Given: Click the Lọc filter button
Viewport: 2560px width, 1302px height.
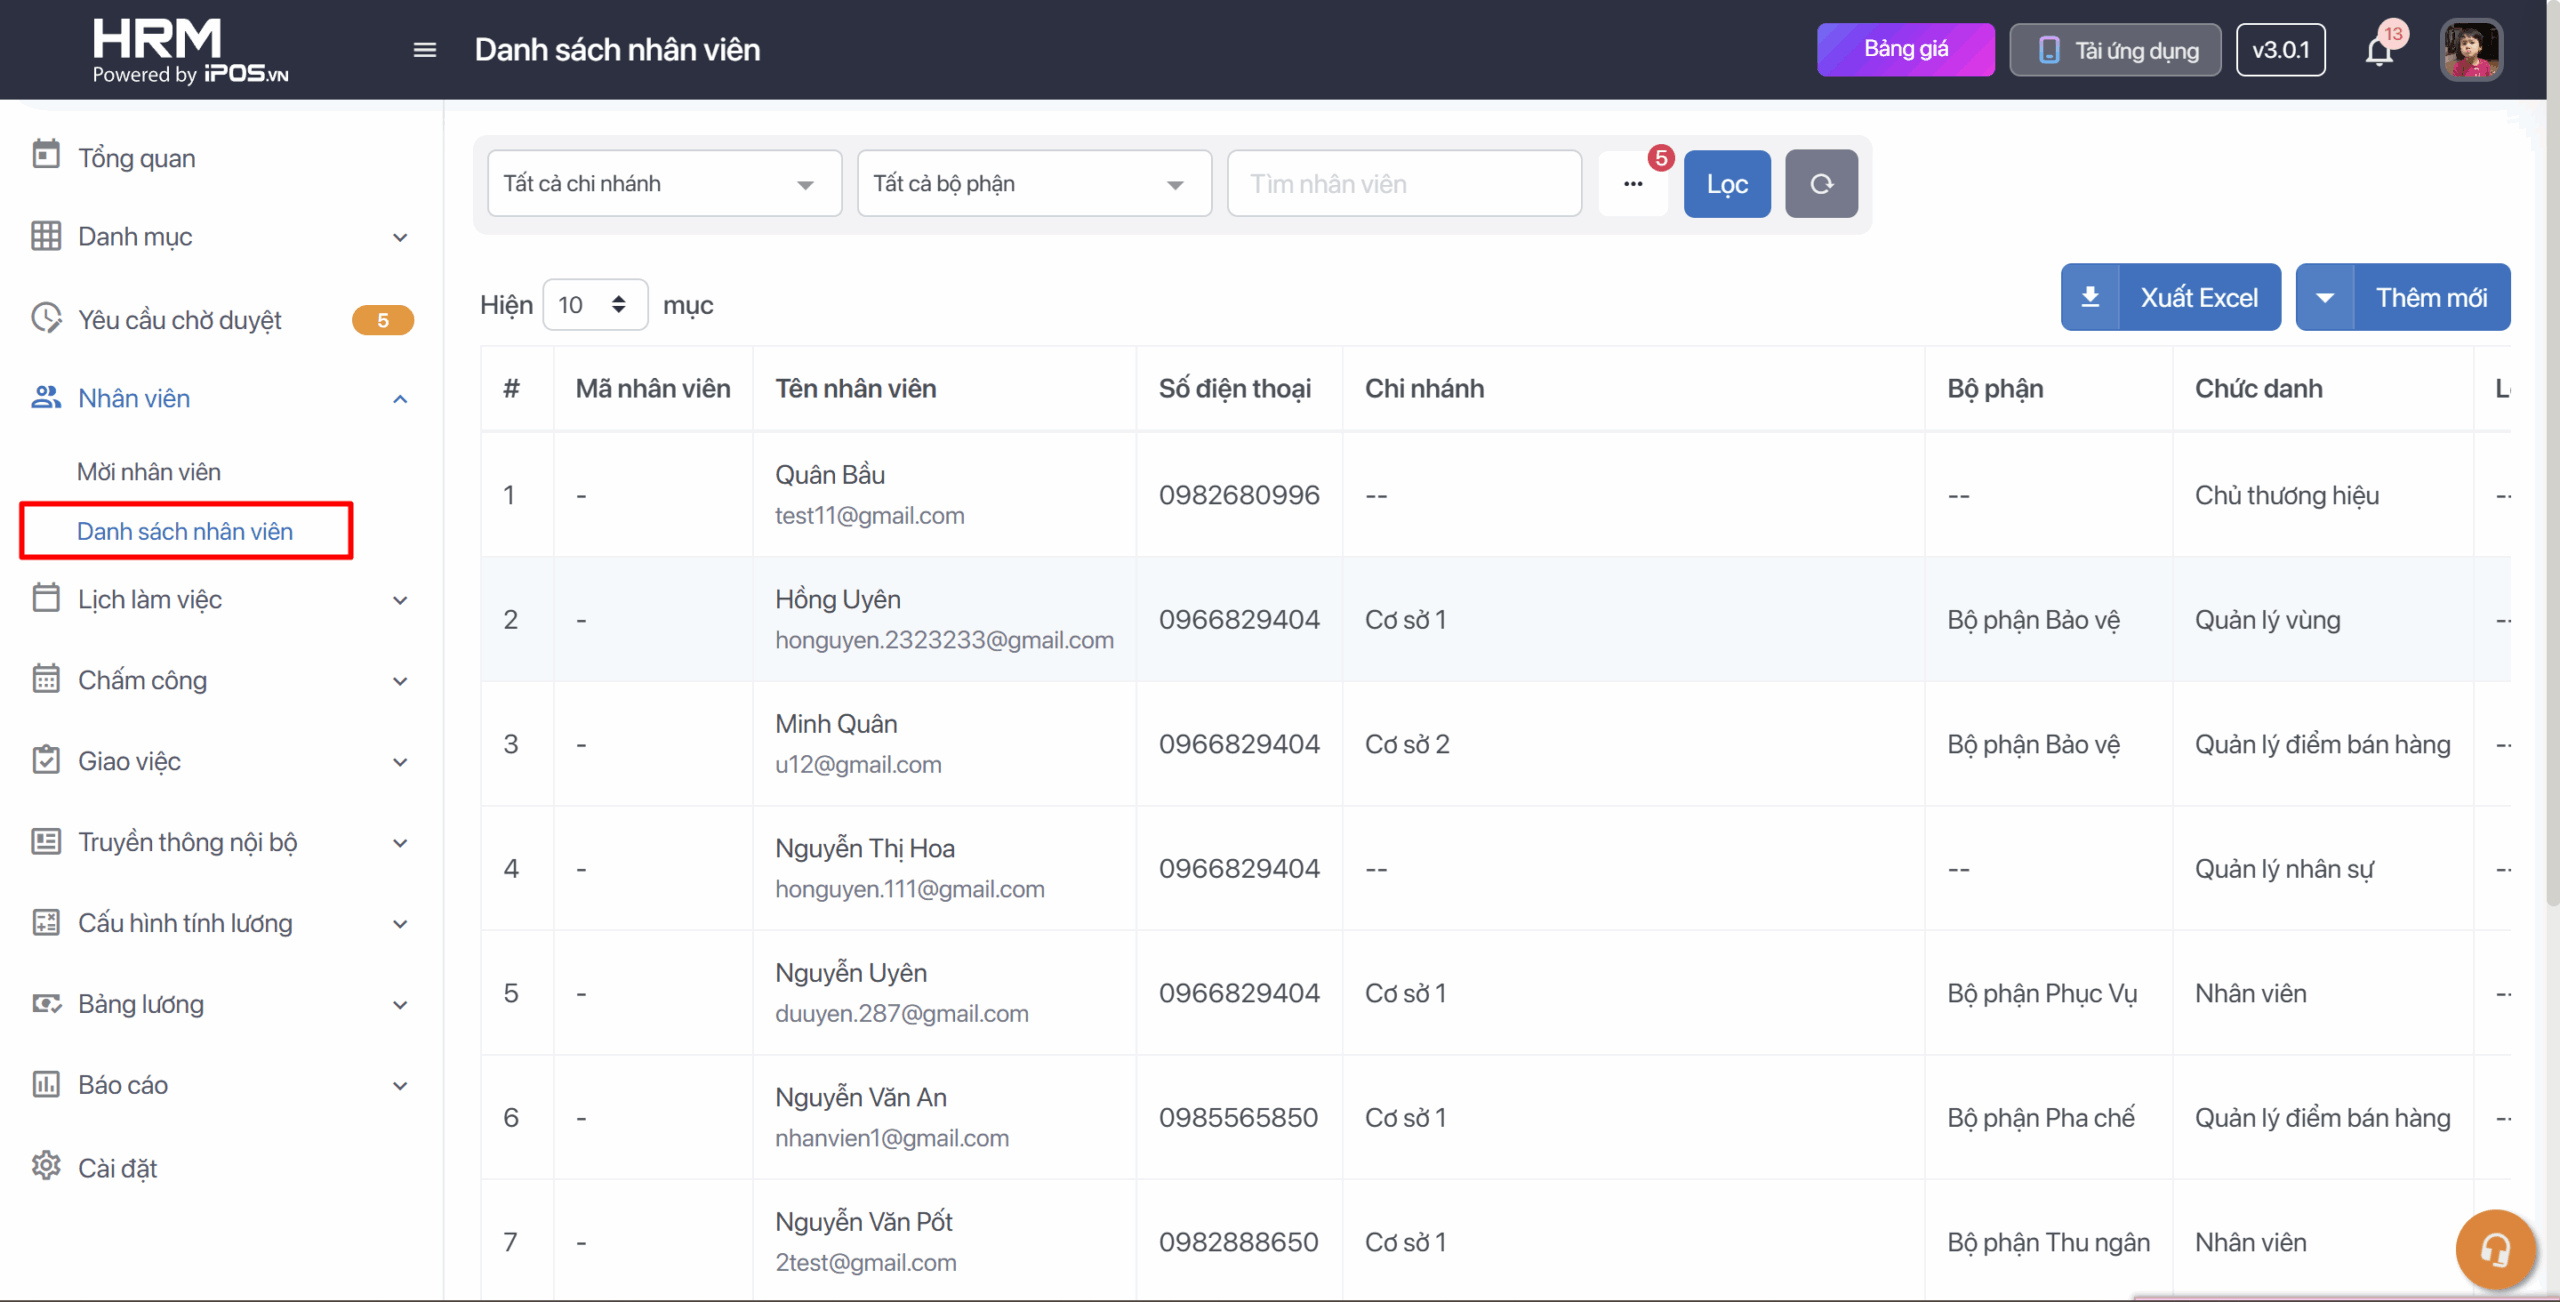Looking at the screenshot, I should (x=1727, y=184).
